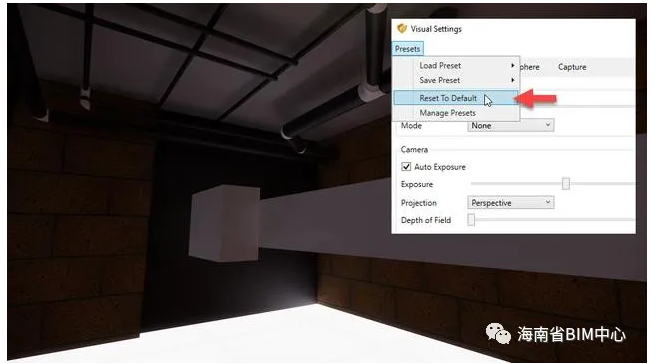Screen dimensions: 659x364
Task: Click the Exposure label
Action: pyautogui.click(x=416, y=185)
